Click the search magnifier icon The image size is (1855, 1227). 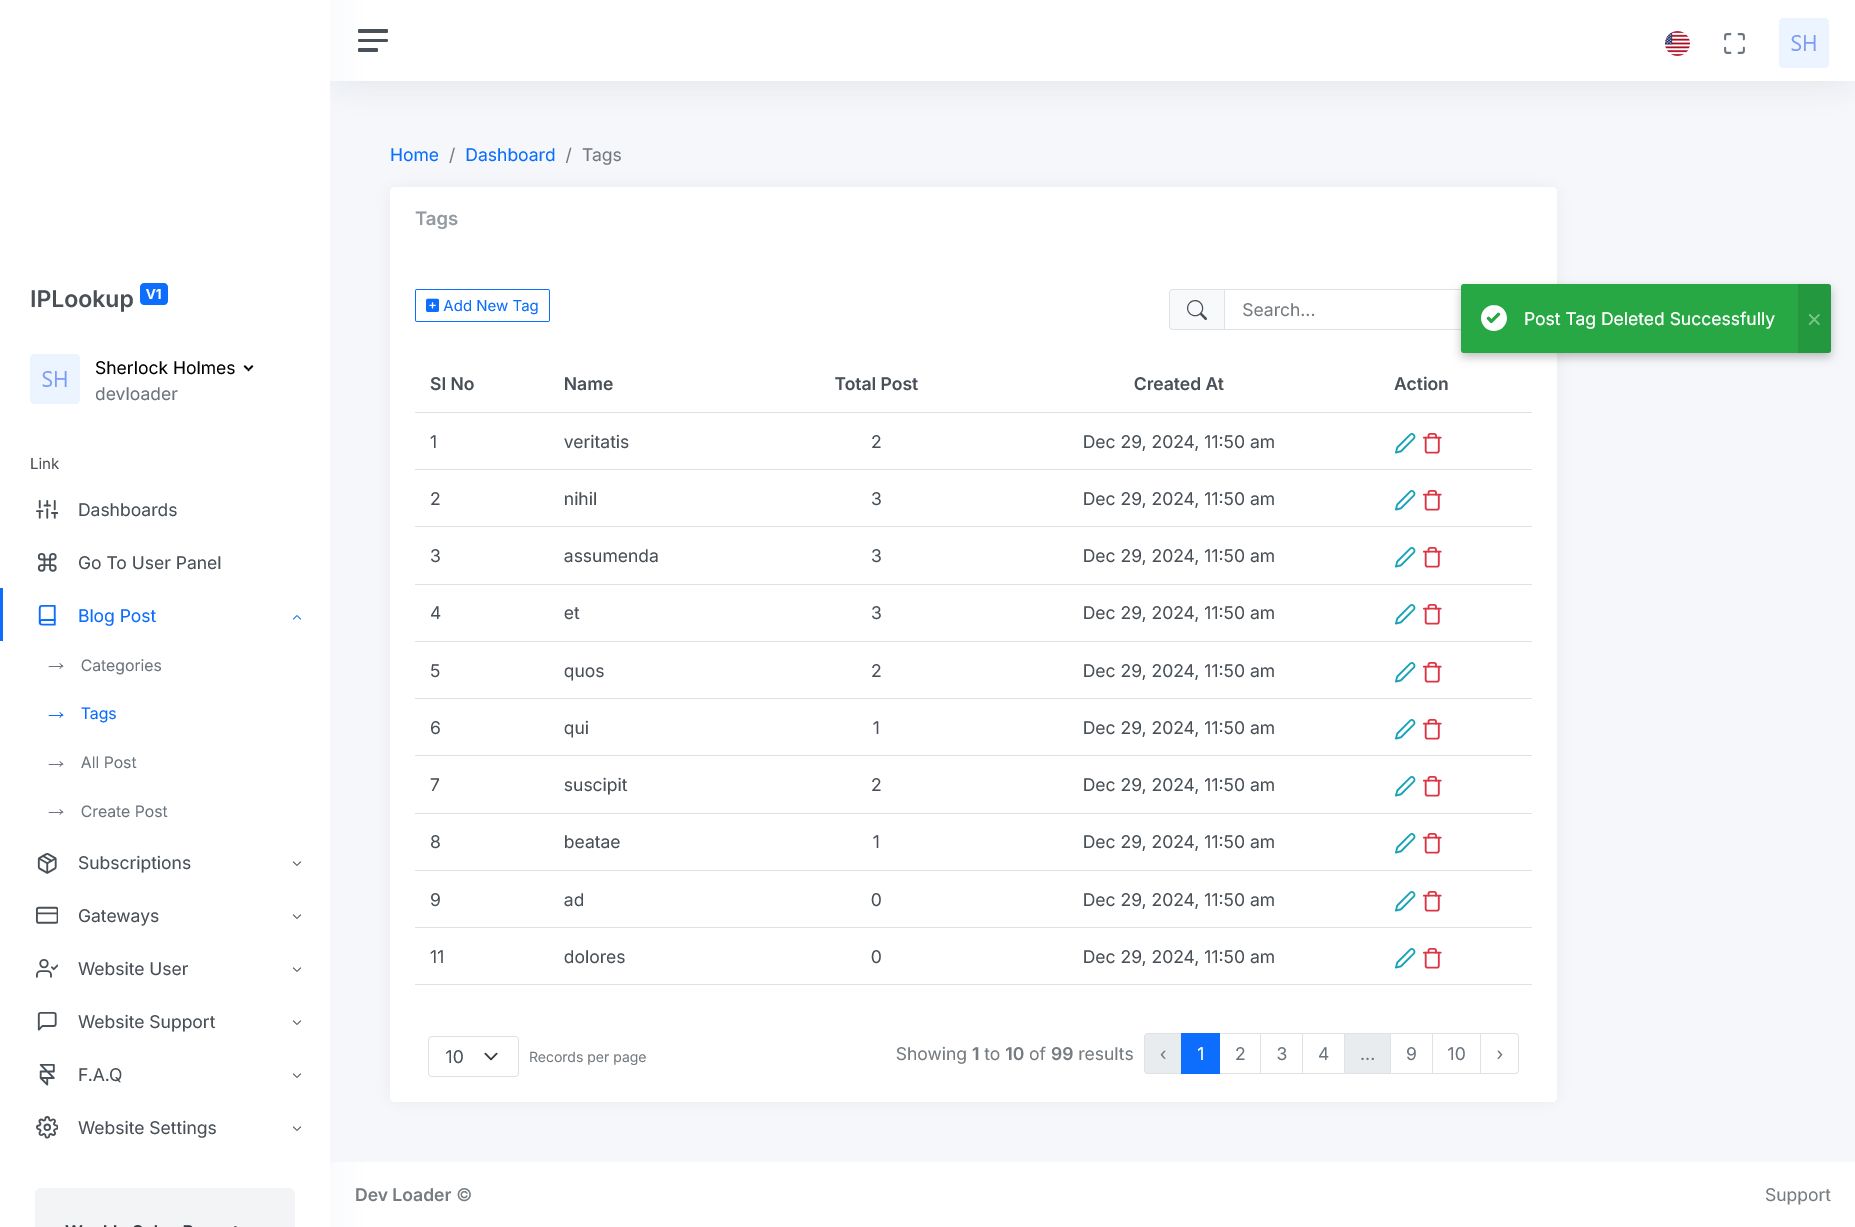click(x=1196, y=310)
